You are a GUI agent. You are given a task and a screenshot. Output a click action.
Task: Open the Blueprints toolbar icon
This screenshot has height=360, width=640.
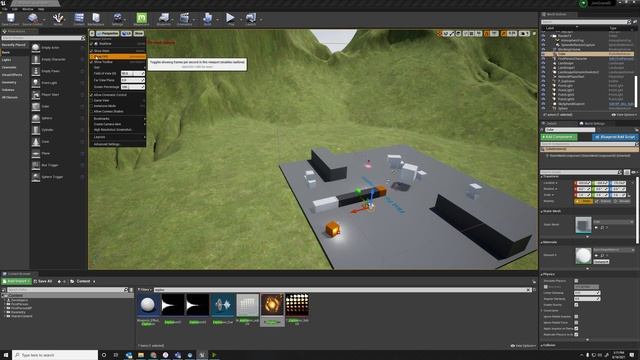coord(164,18)
